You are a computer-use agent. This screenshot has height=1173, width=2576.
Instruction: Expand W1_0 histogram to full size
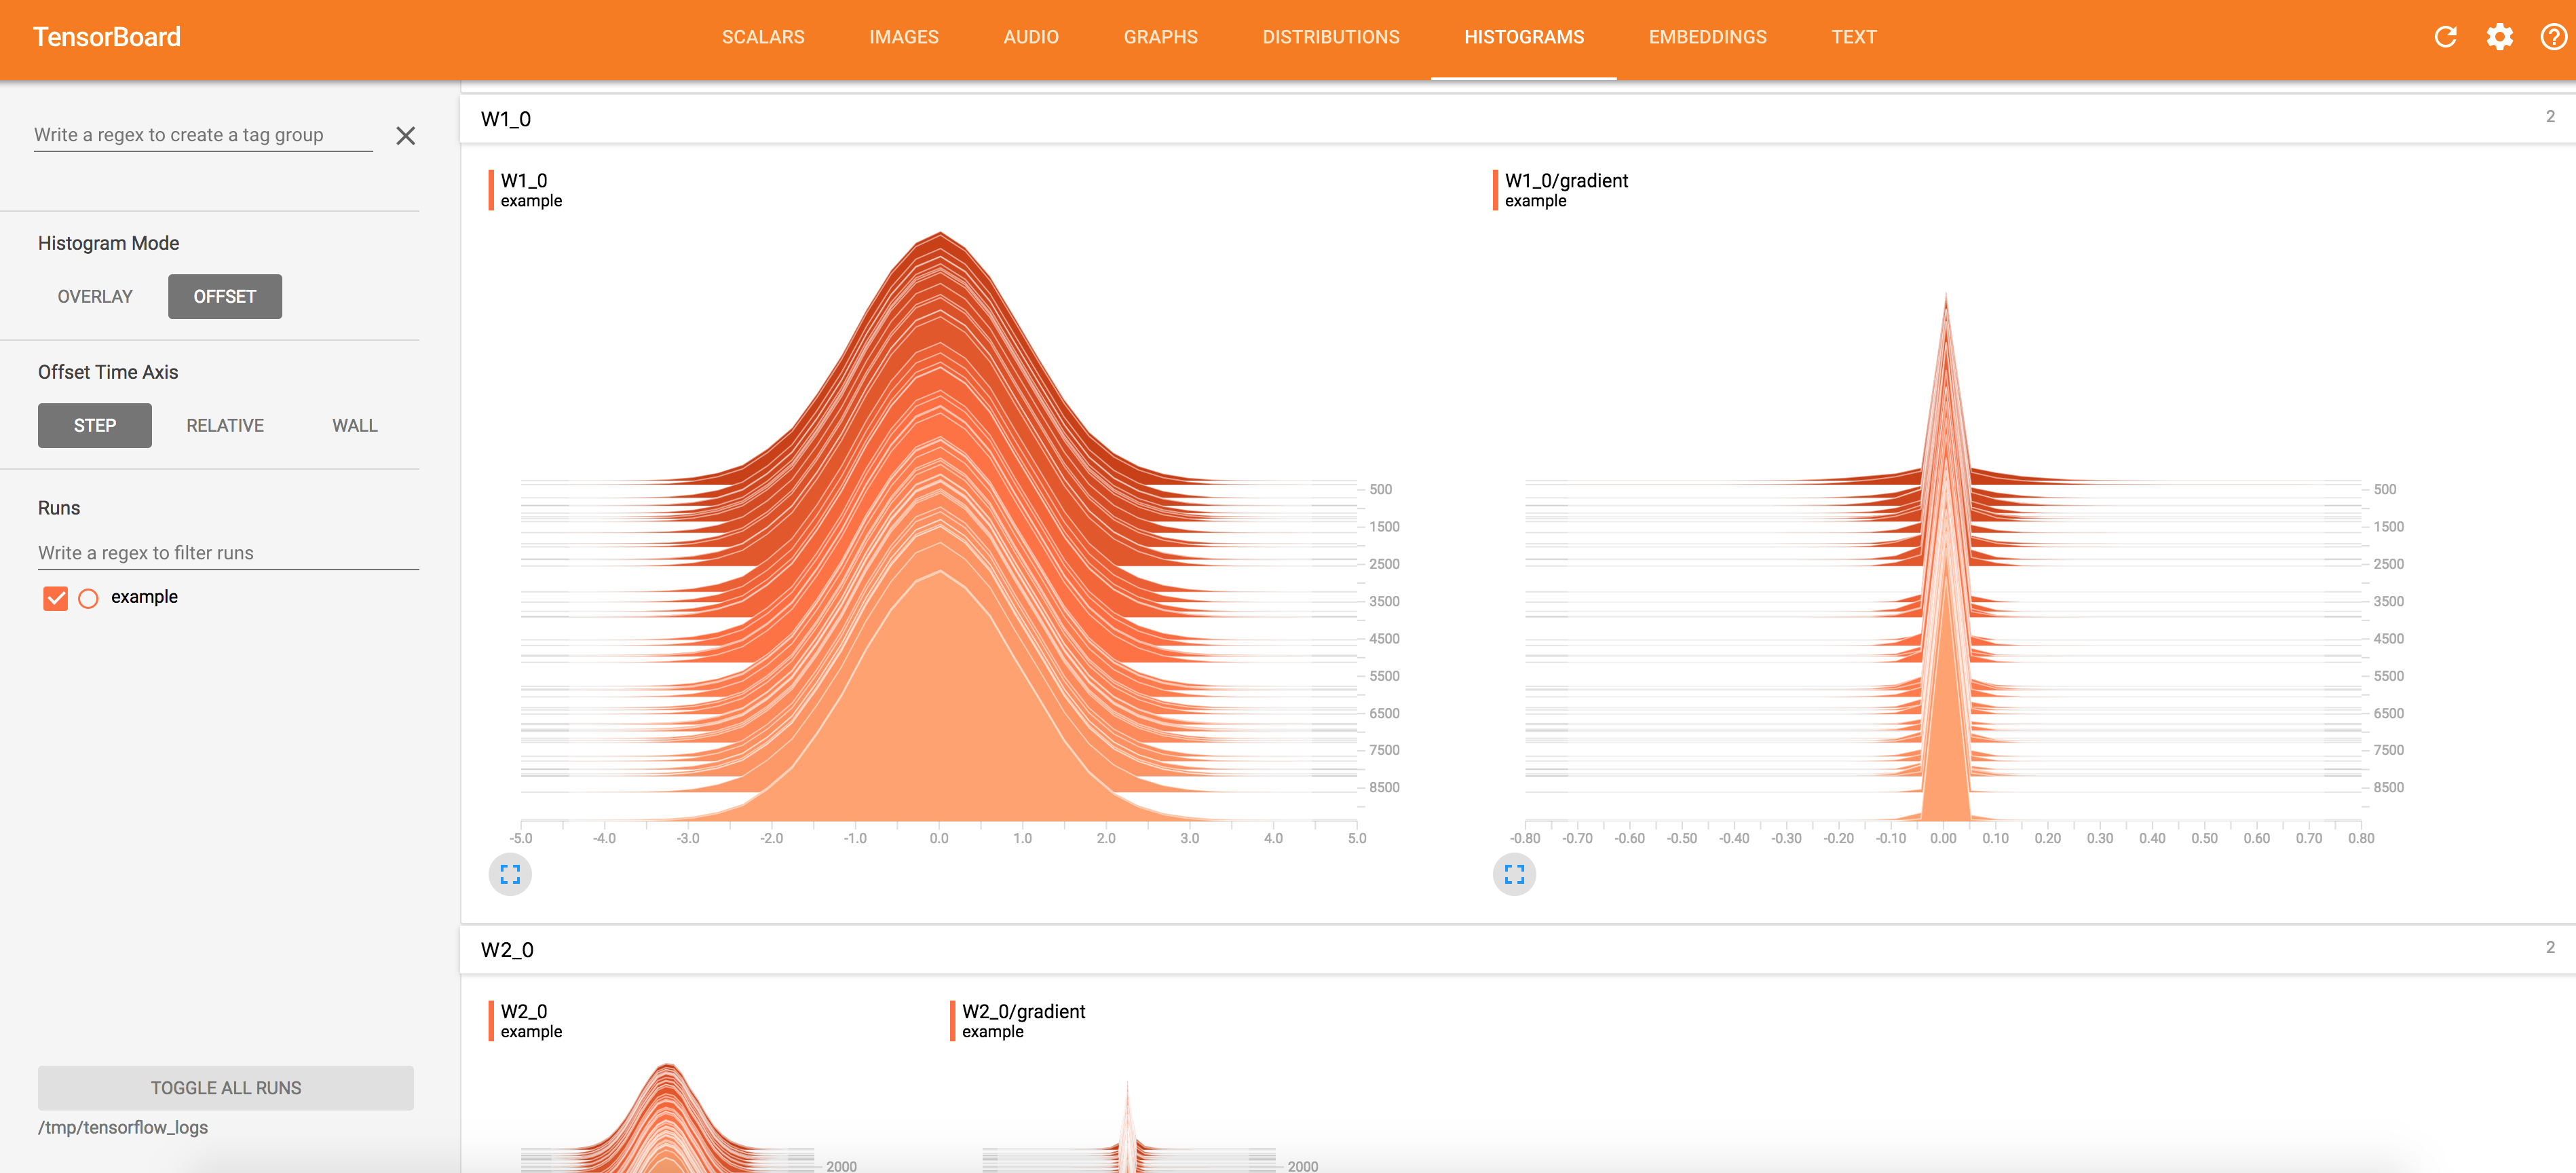coord(510,874)
